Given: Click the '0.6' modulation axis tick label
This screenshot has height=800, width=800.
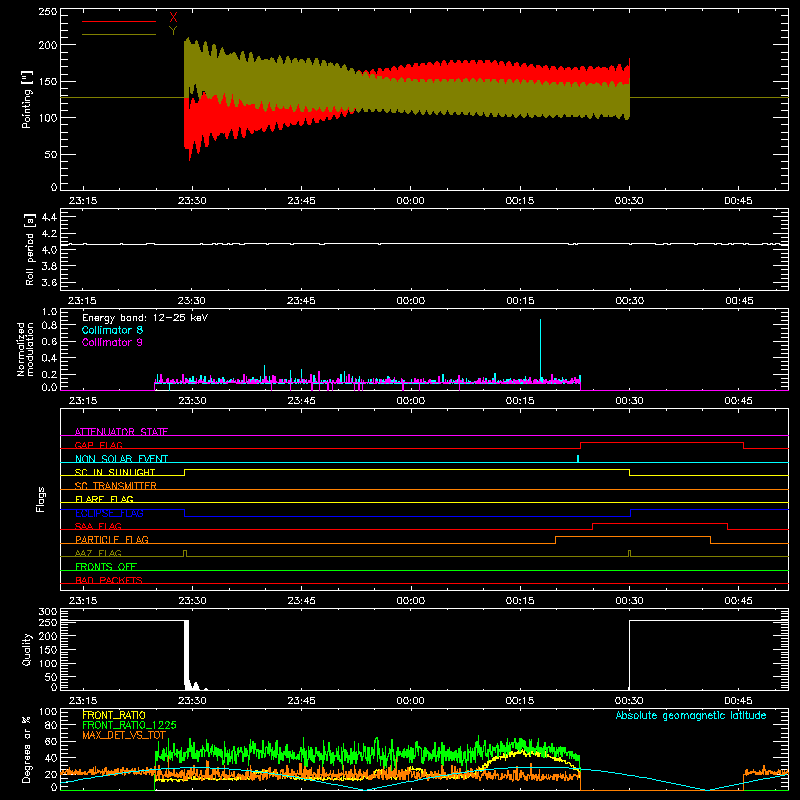Looking at the screenshot, I should [x=49, y=341].
